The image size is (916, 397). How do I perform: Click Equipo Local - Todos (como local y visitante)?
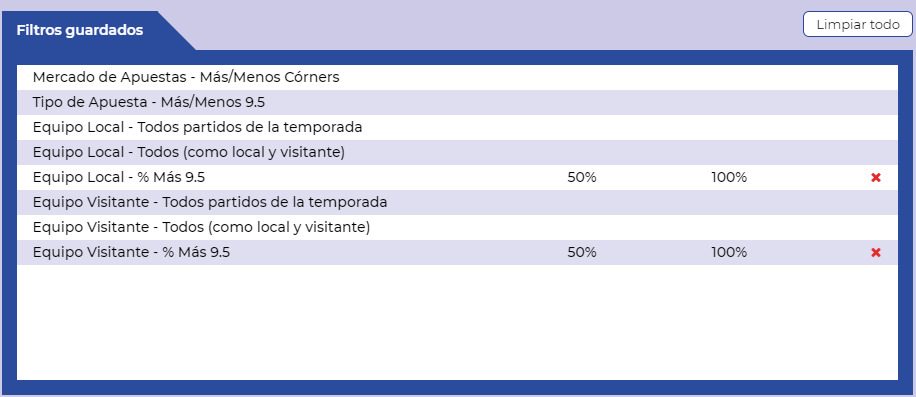pos(189,152)
